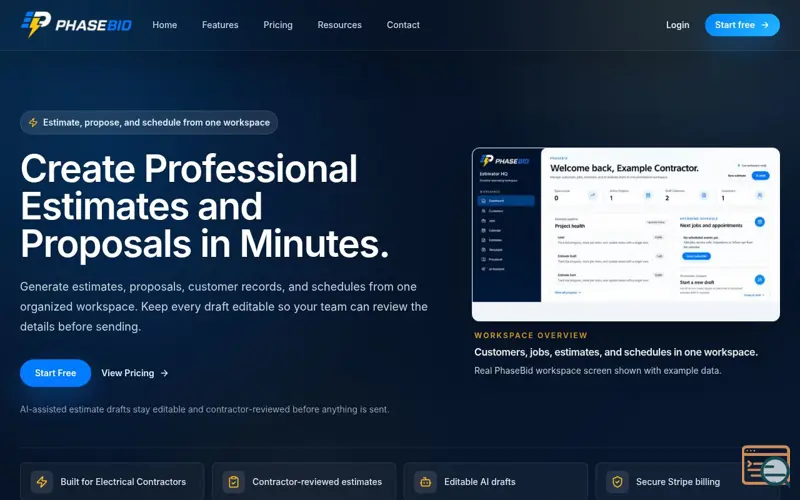The image size is (800, 500).
Task: Click the "Welcome back, Example Contractor." preview heading
Action: coord(624,168)
